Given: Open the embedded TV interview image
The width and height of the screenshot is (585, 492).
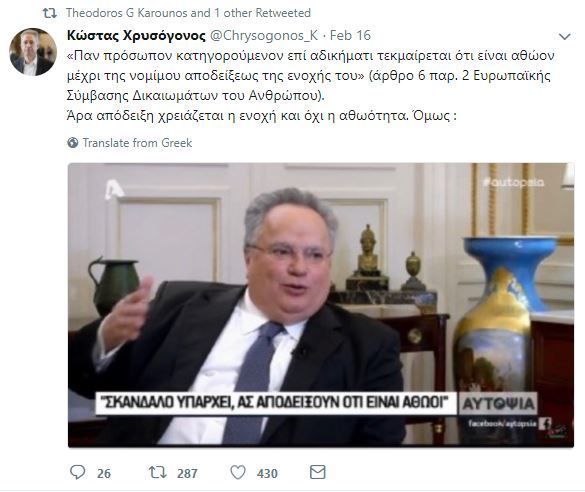Looking at the screenshot, I should (x=321, y=305).
